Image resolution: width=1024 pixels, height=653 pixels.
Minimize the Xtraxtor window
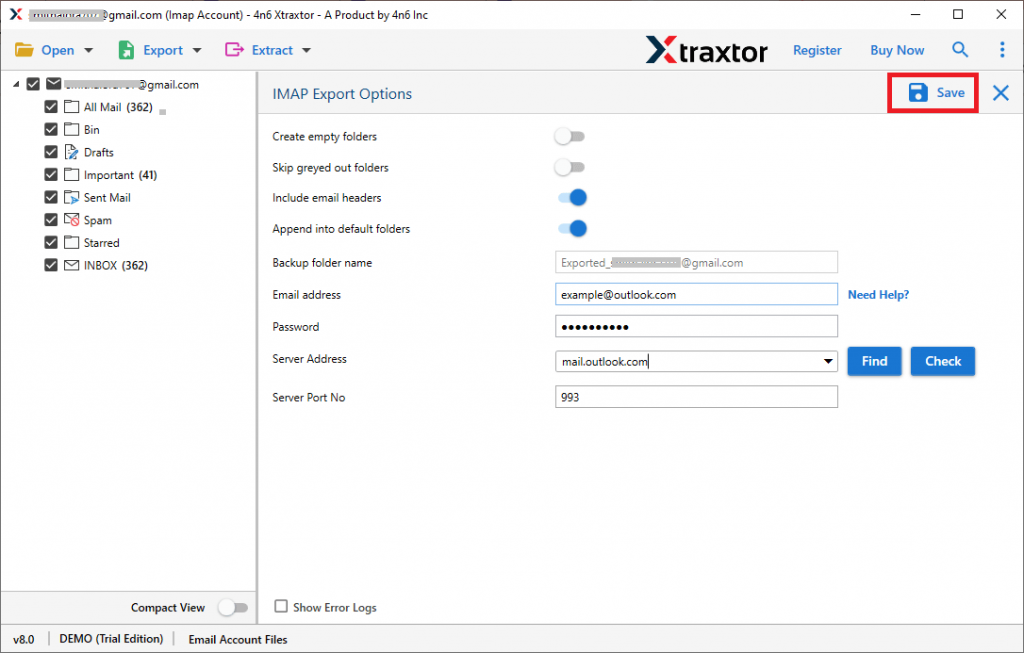(916, 14)
